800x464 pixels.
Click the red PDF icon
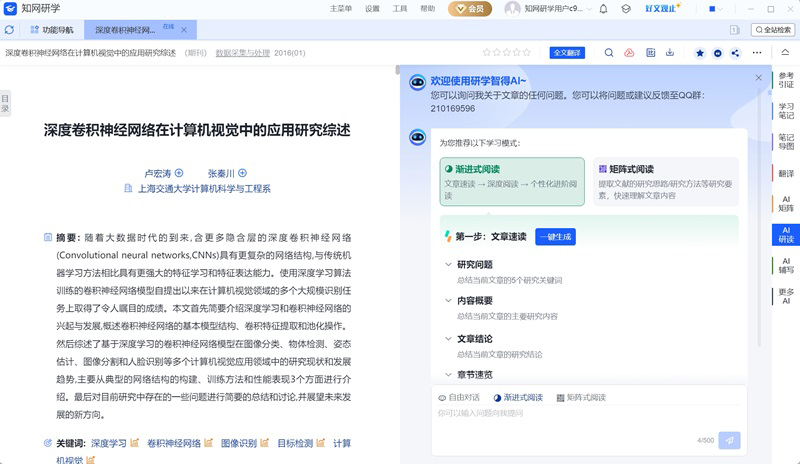pos(629,53)
